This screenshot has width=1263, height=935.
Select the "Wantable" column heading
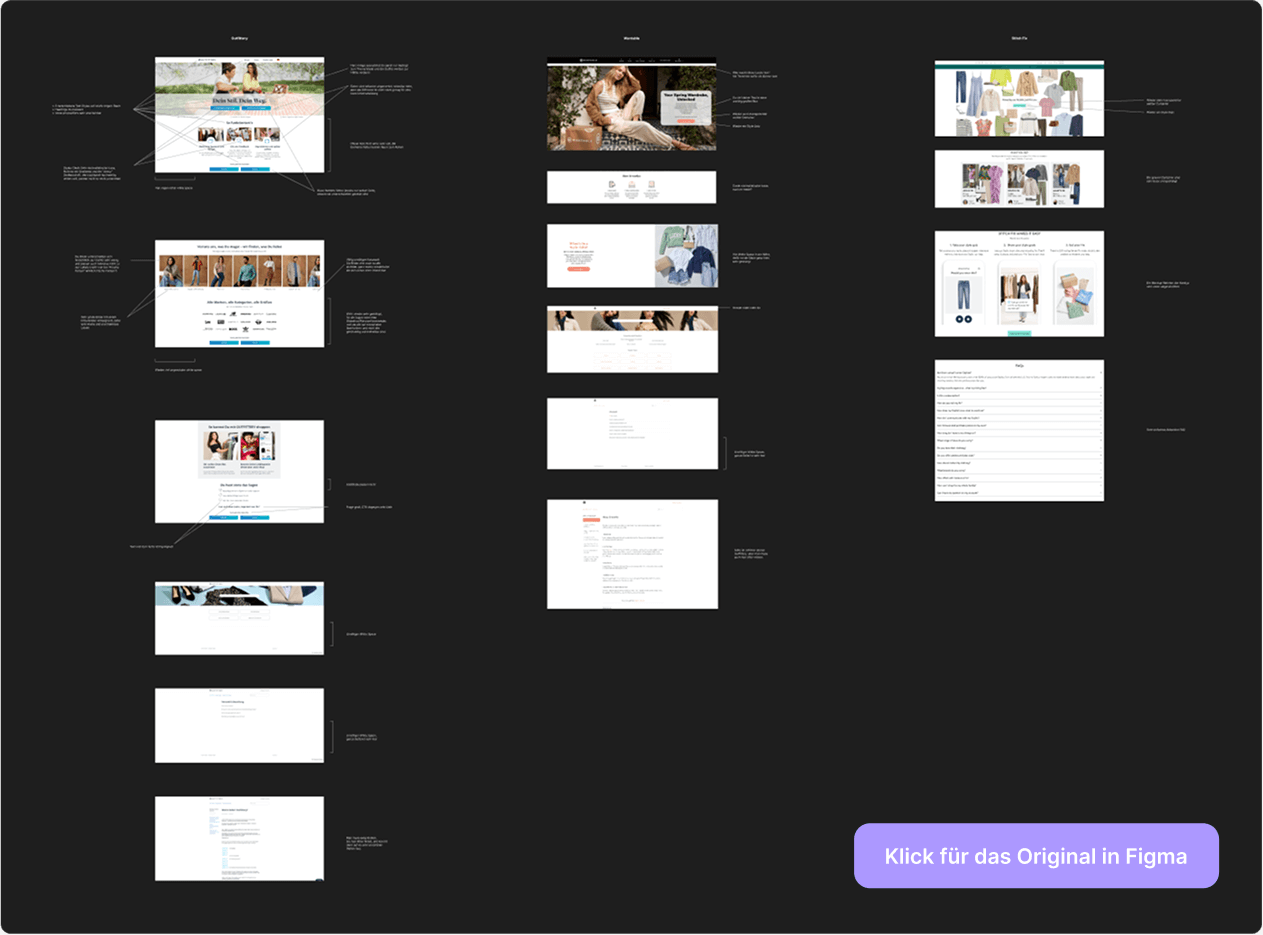pyautogui.click(x=631, y=39)
